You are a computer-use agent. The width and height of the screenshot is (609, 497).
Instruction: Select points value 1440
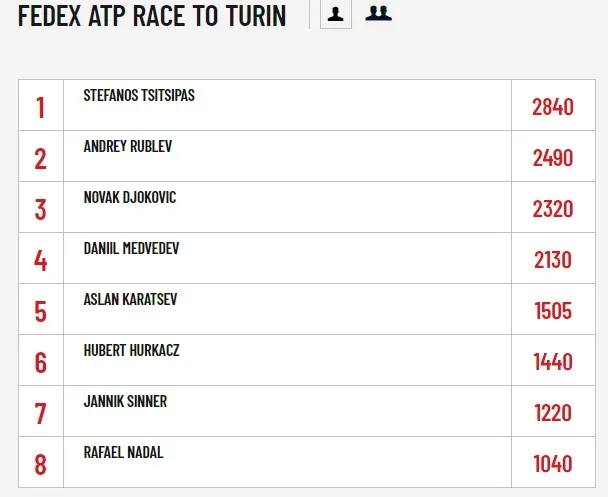552,362
